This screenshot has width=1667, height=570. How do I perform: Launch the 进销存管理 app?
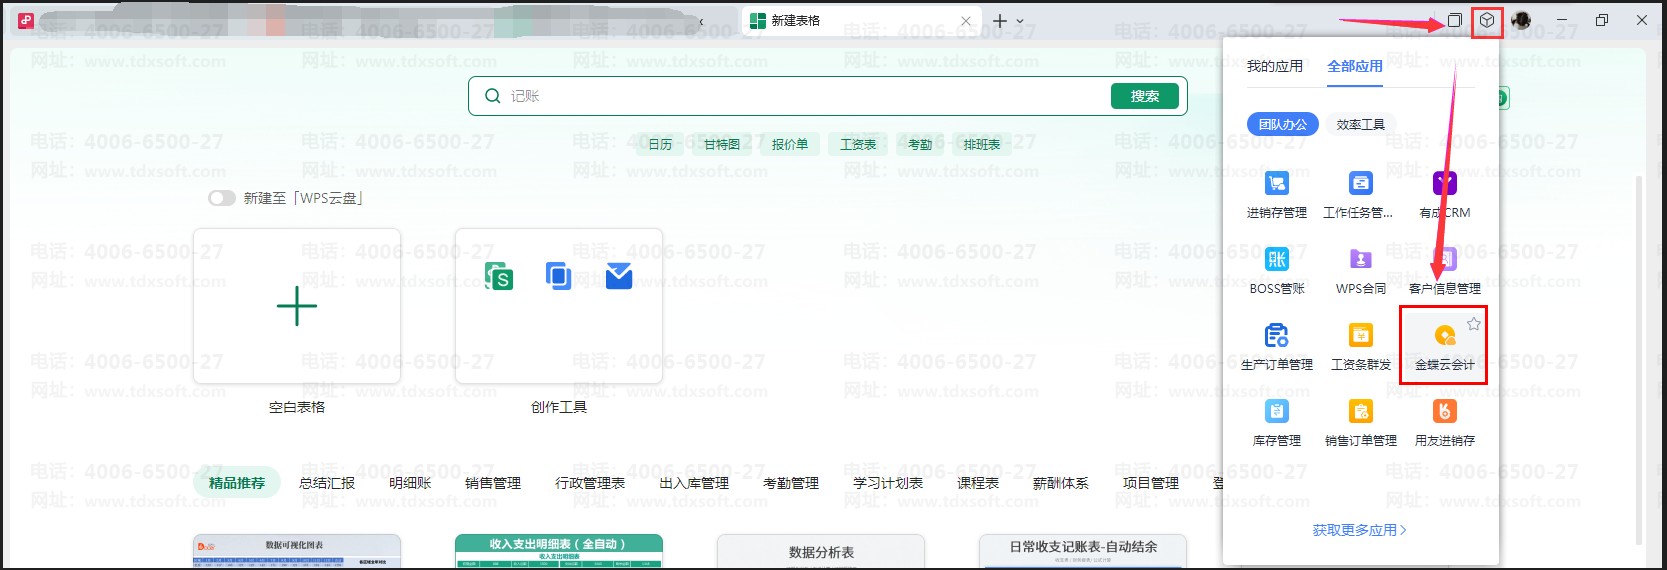coord(1276,185)
